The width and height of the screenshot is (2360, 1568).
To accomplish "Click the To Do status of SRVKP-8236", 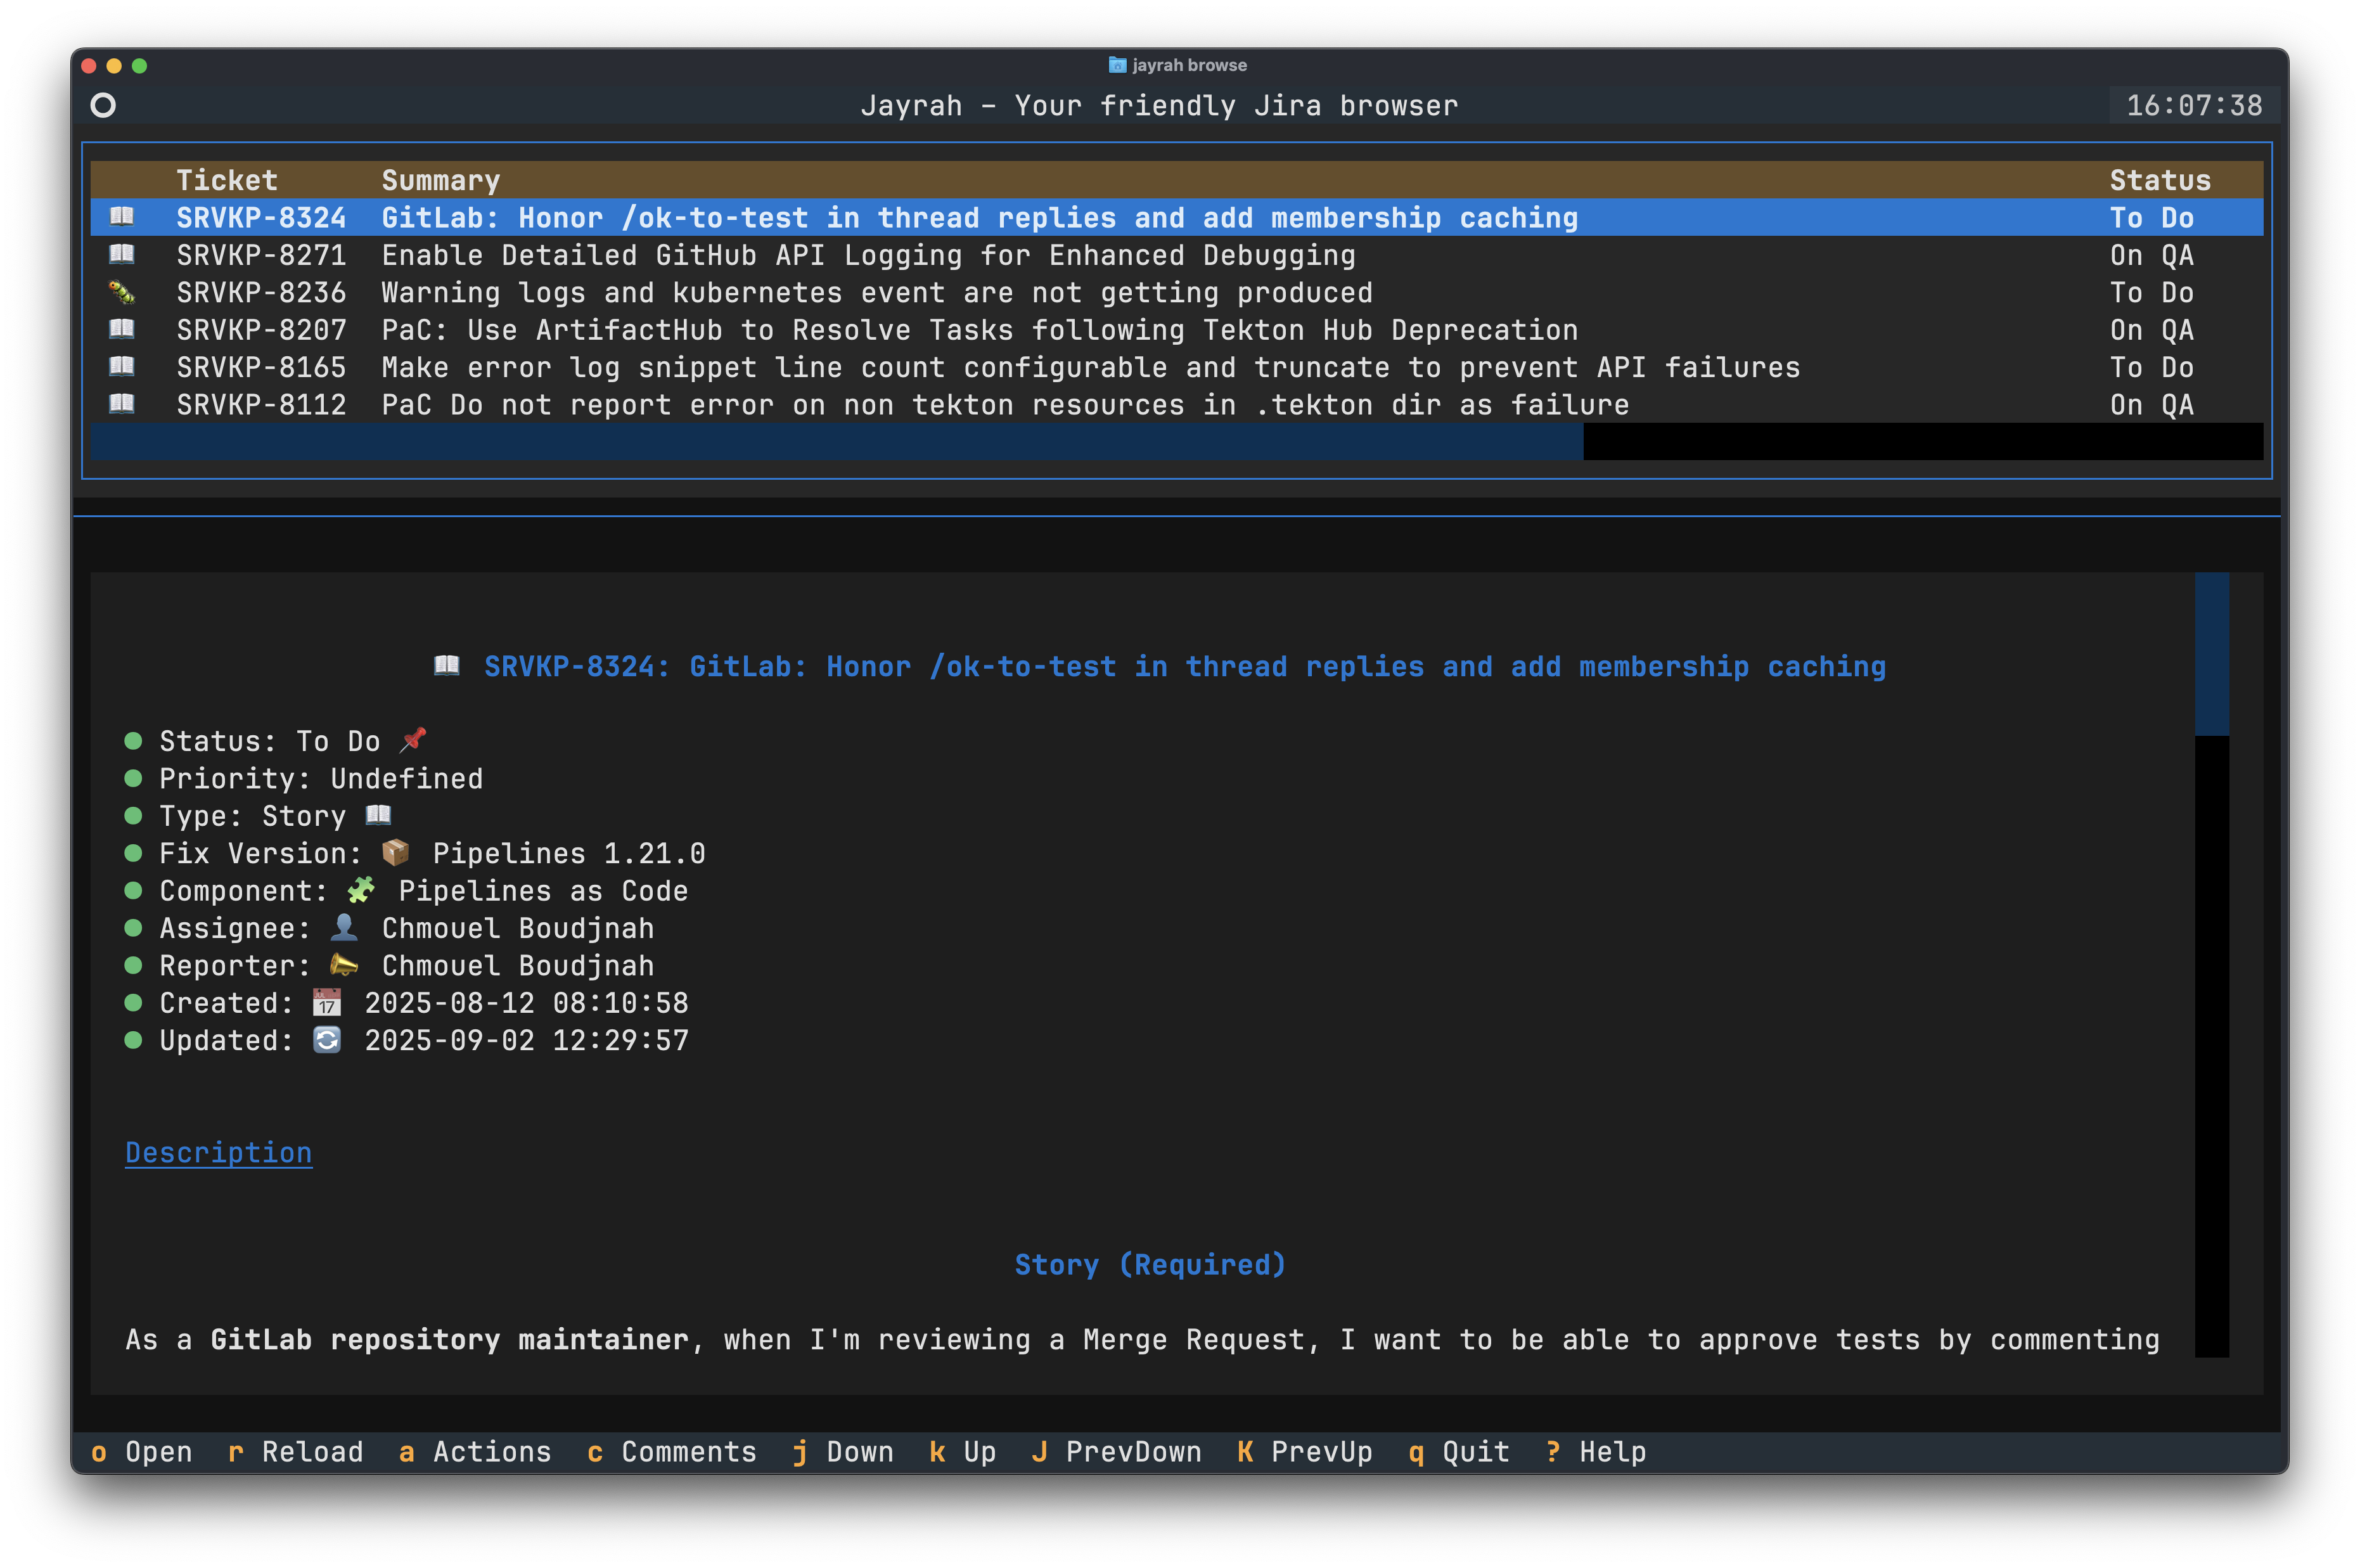I will tap(2152, 292).
